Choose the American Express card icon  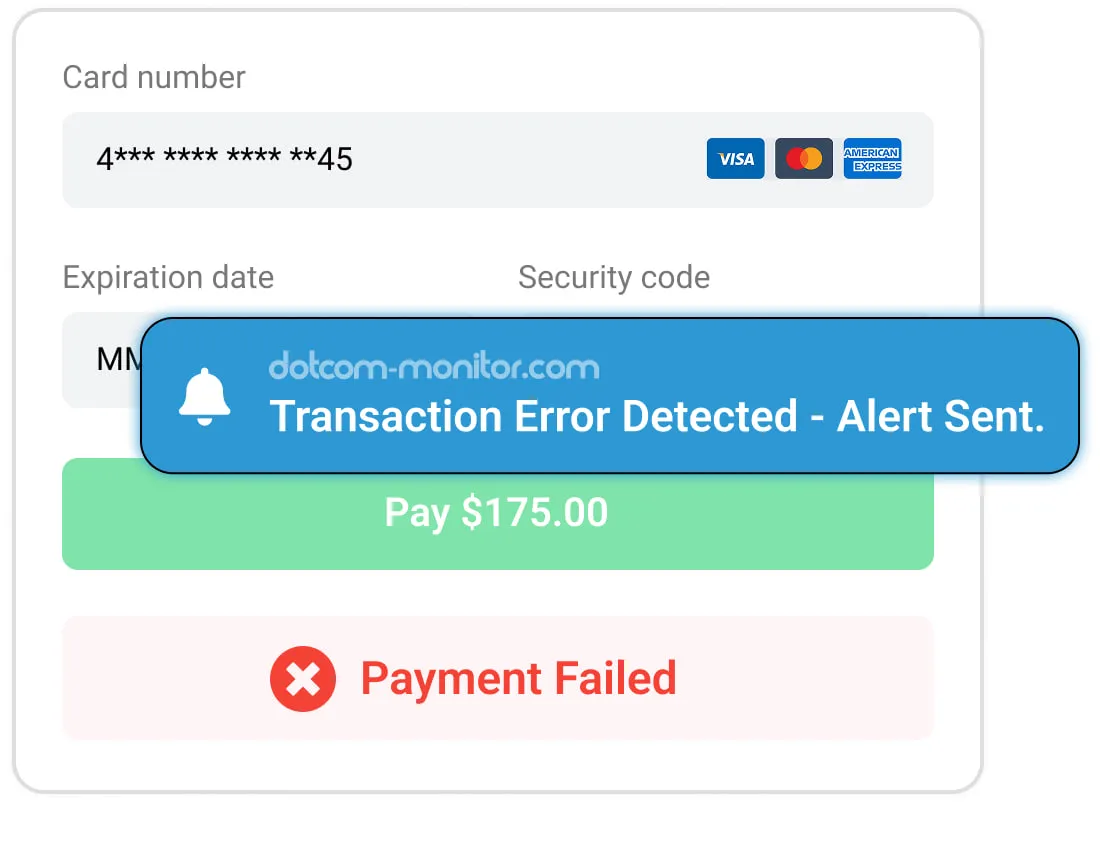pyautogui.click(x=872, y=158)
